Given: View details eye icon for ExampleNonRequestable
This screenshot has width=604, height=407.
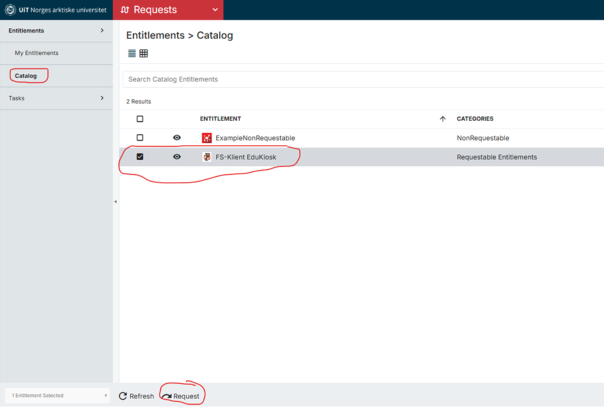Looking at the screenshot, I should click(x=177, y=138).
